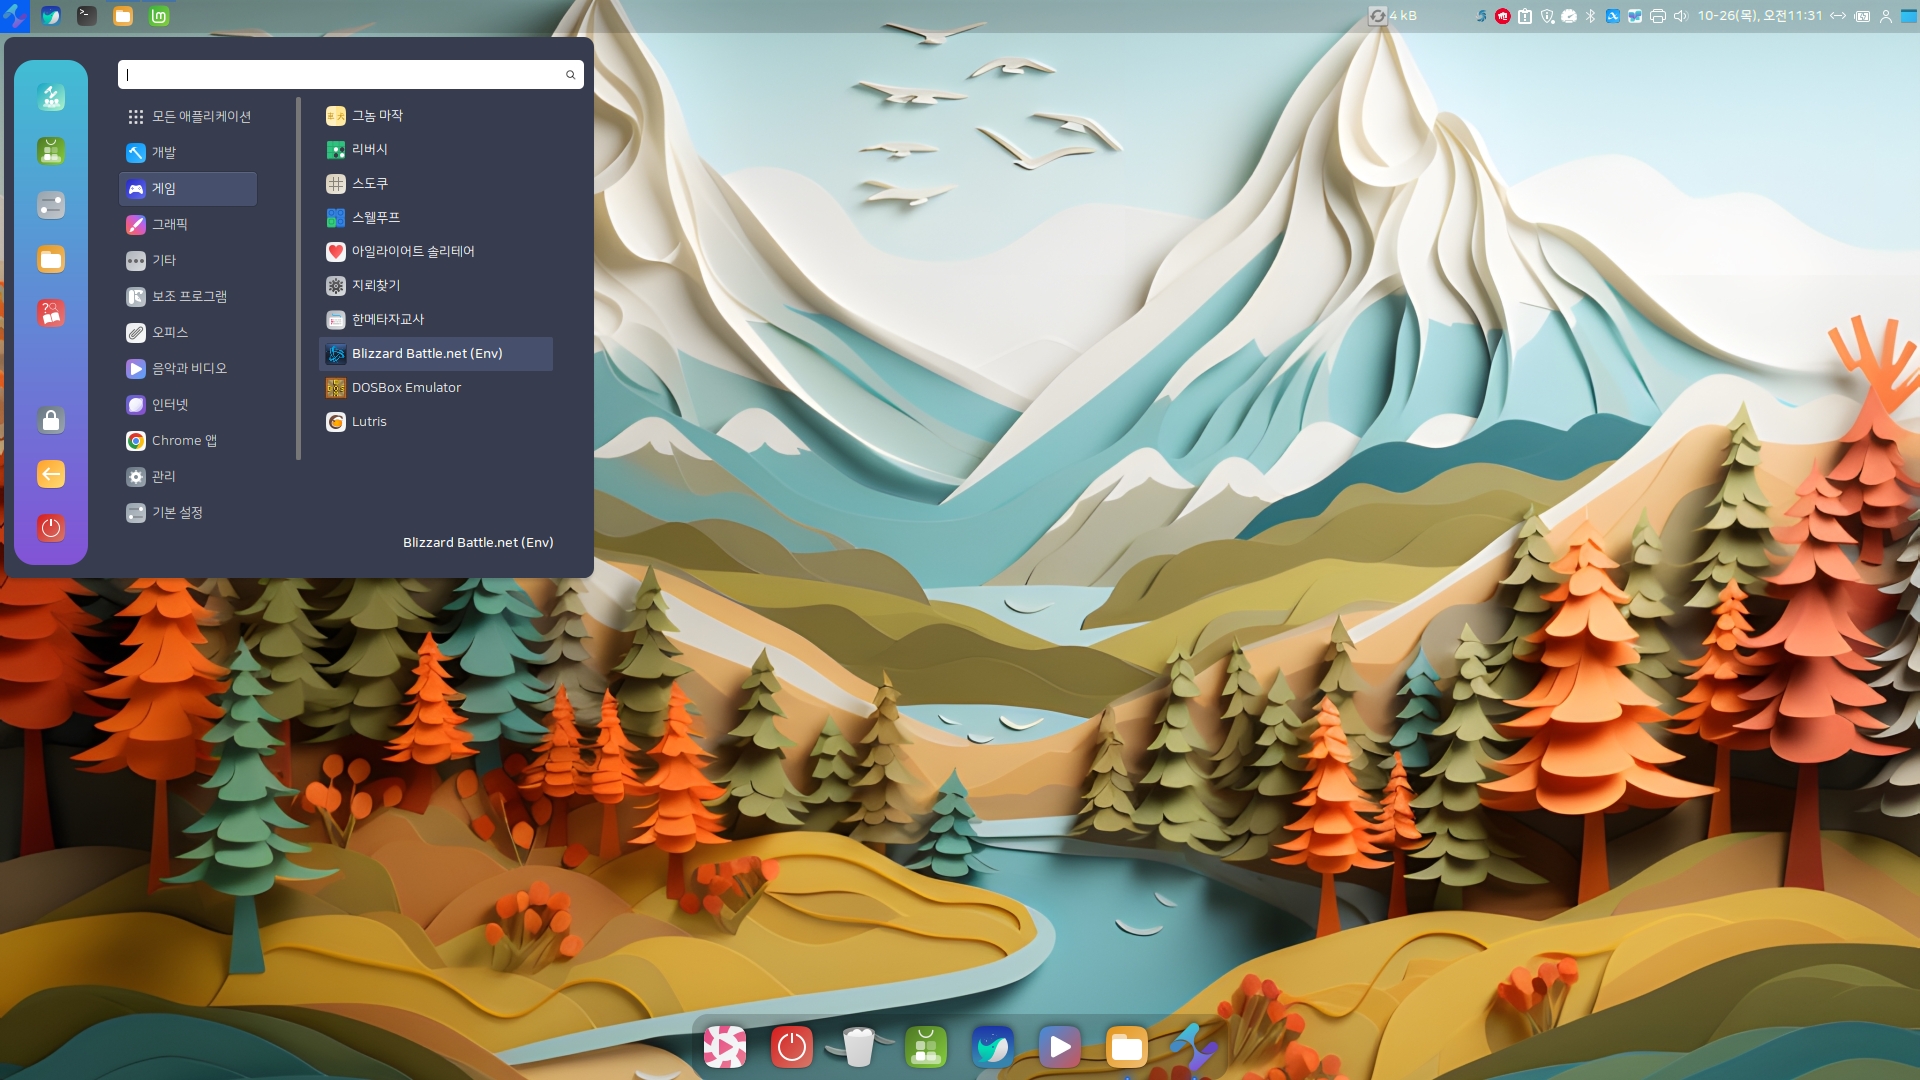
Task: Launch Blizzard Battle.net (Env) entry
Action: click(426, 354)
